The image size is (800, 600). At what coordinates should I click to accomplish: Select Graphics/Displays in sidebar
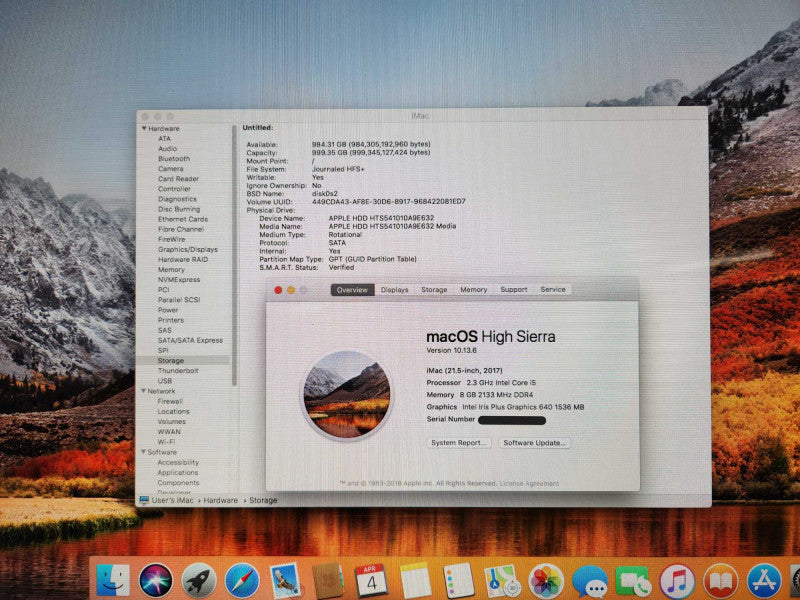click(187, 249)
